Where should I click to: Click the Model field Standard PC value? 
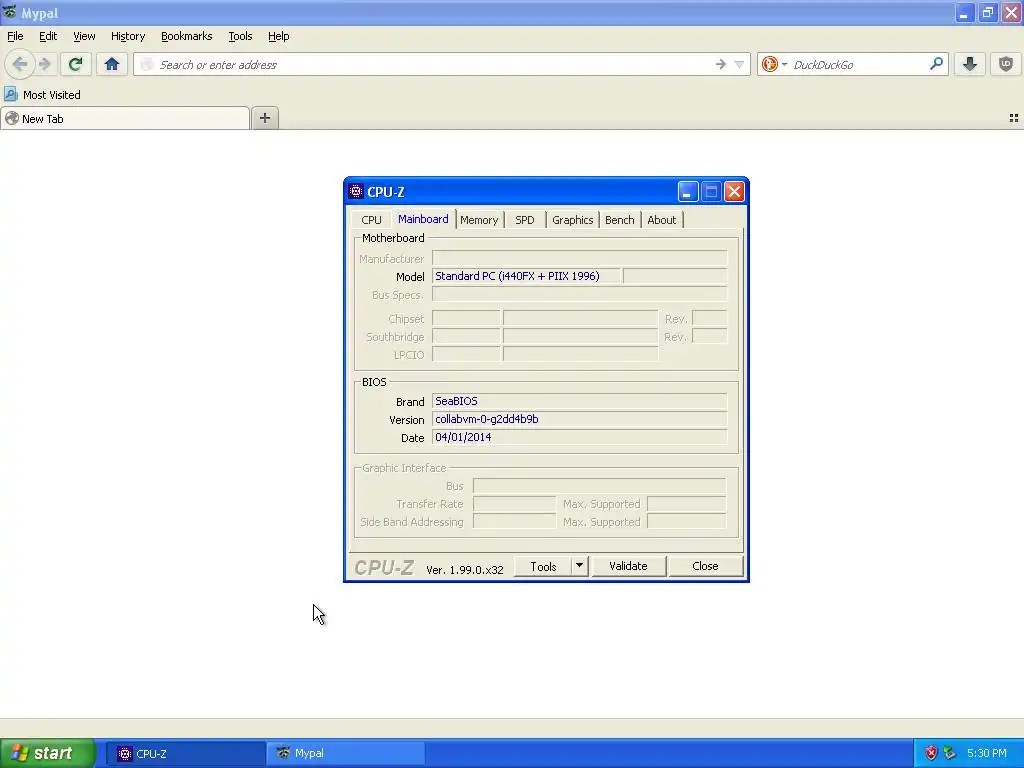(x=526, y=276)
